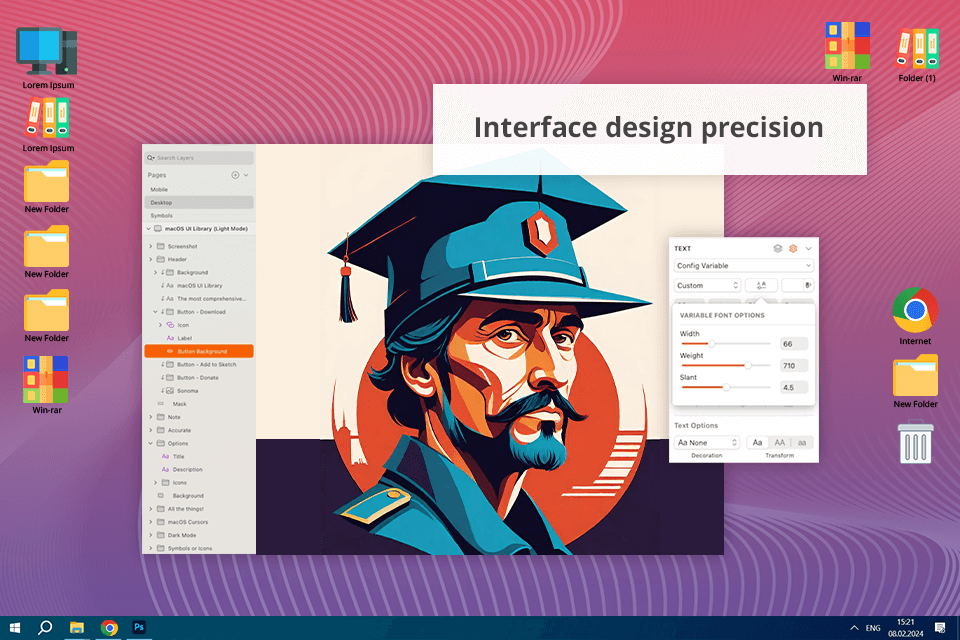
Task: Select the Button - Add to Sketch layer
Action: (x=199, y=364)
